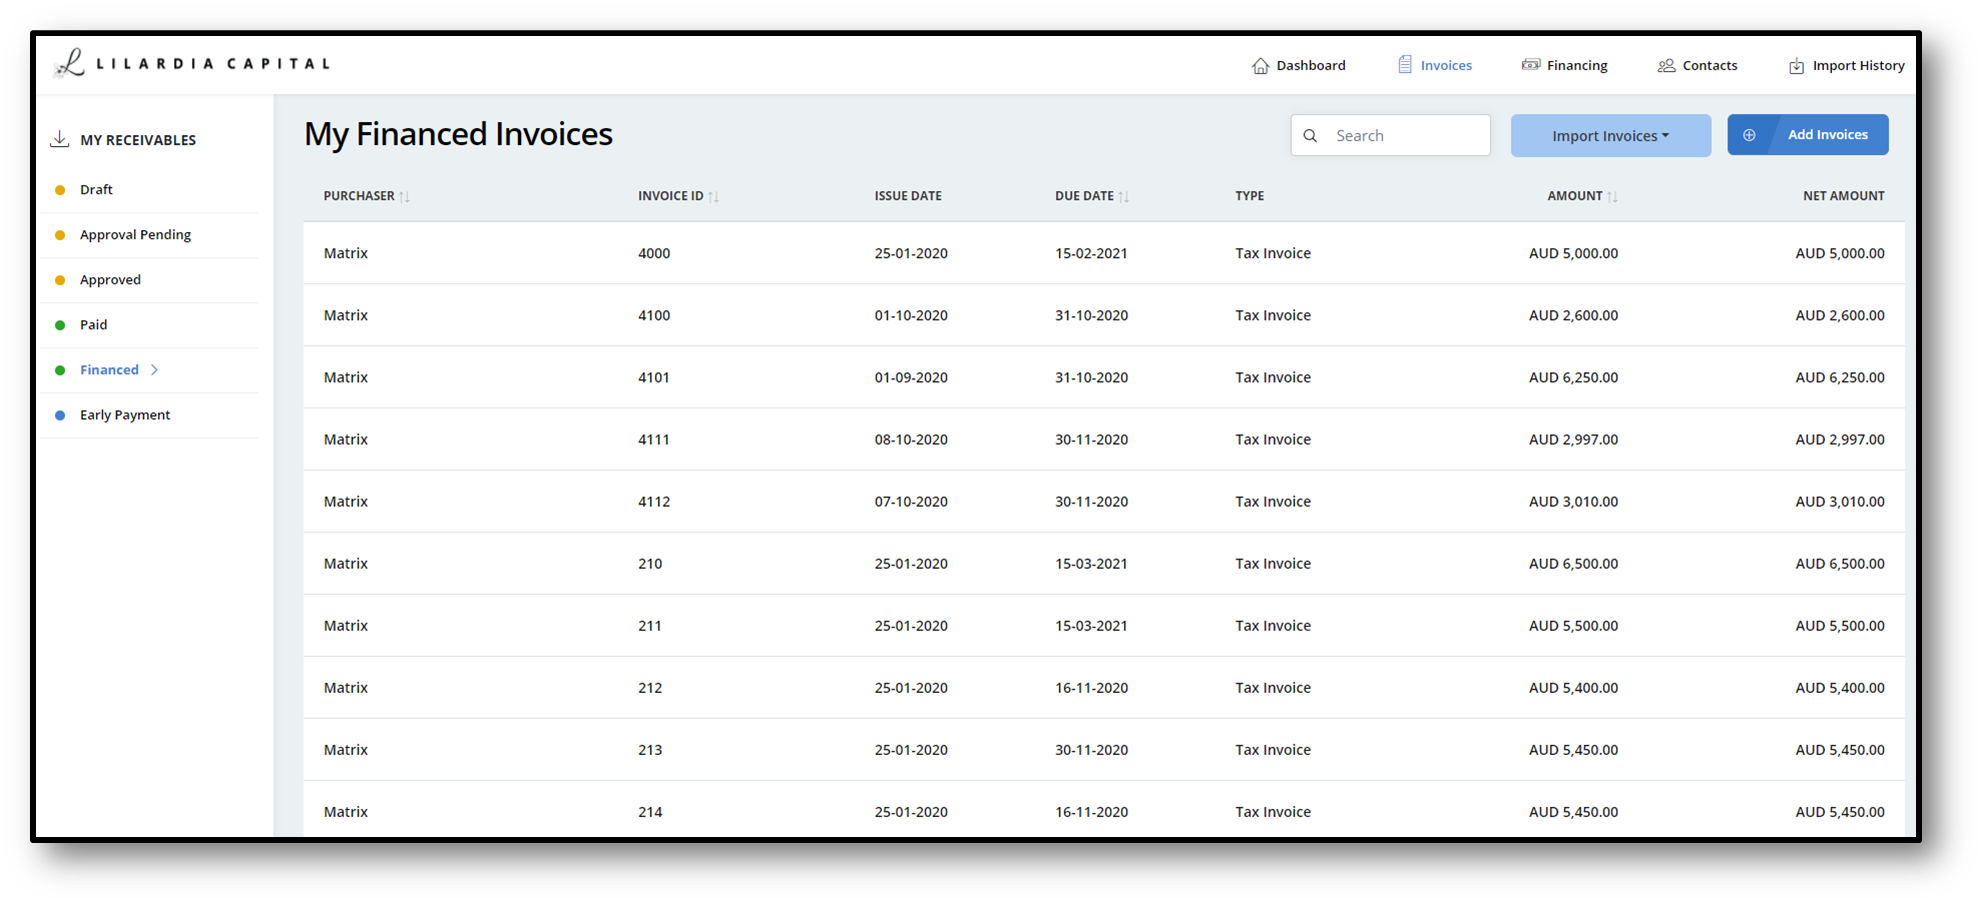Image resolution: width=1983 pixels, height=904 pixels.
Task: Select Paid in the sidebar
Action: tap(93, 324)
